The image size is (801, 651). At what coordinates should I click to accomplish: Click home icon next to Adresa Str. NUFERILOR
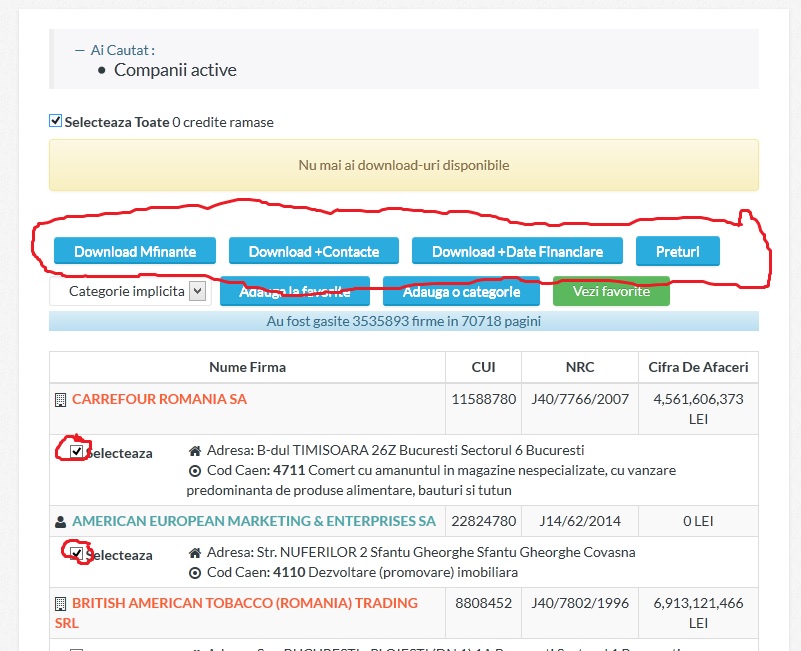[x=195, y=553]
